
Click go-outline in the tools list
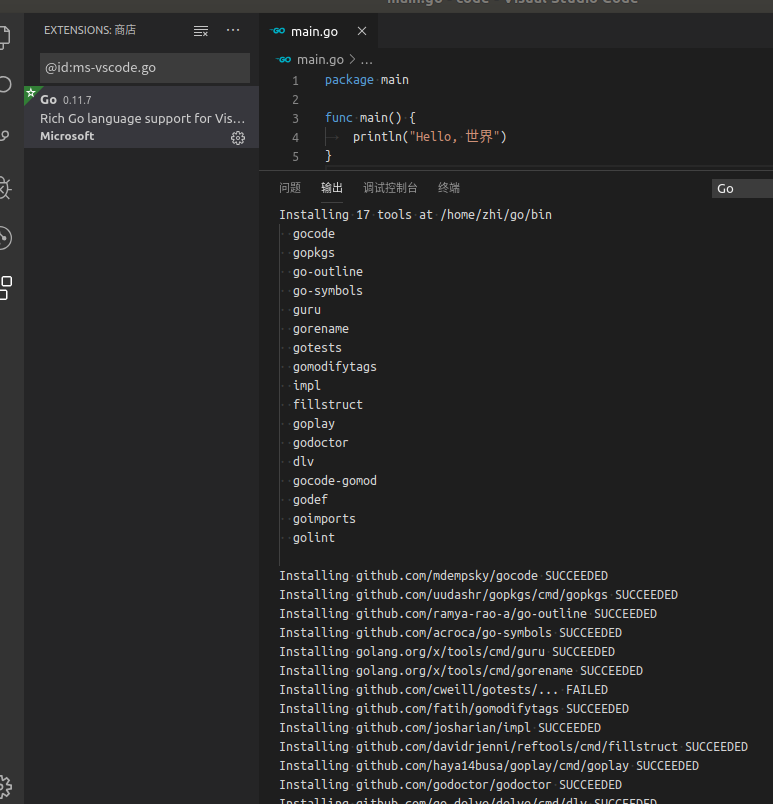click(x=328, y=272)
